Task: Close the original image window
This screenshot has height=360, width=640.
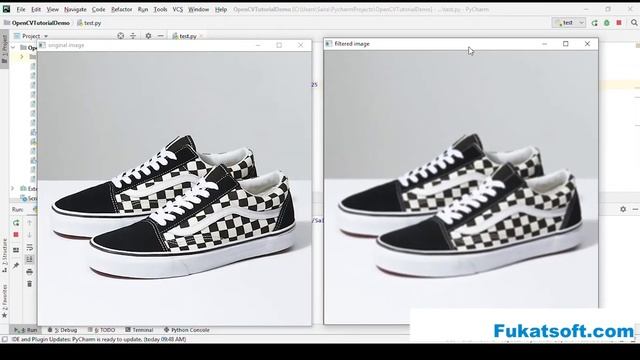Action: pyautogui.click(x=301, y=45)
